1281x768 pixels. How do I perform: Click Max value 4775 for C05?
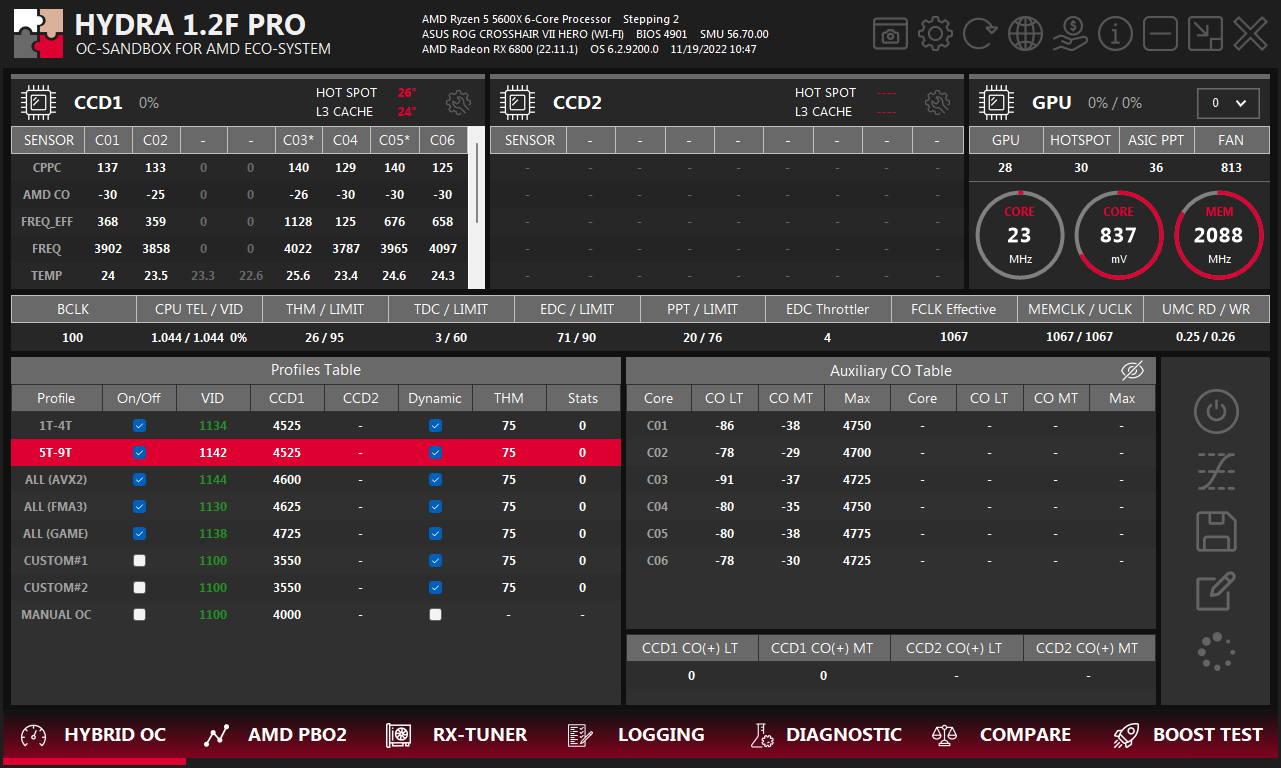coord(857,533)
